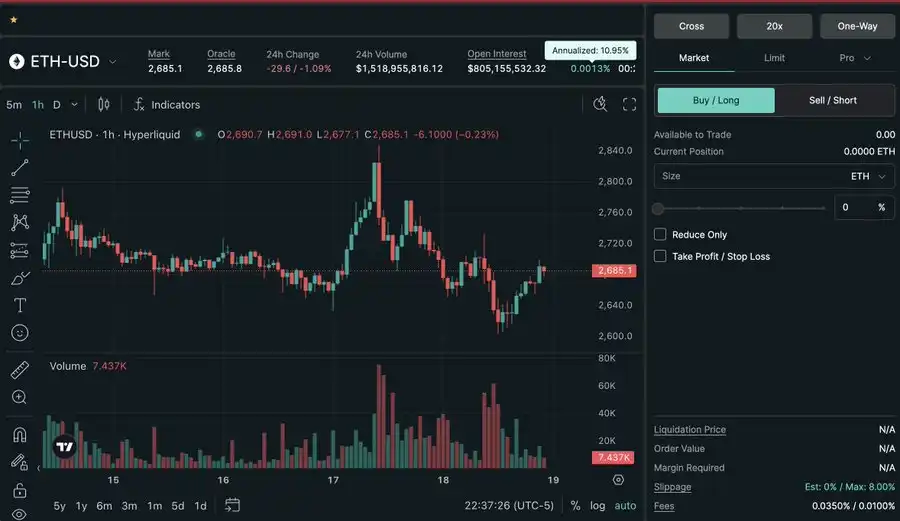This screenshot has height=521, width=900.
Task: Click the fullscreen chart icon
Action: pyautogui.click(x=629, y=104)
